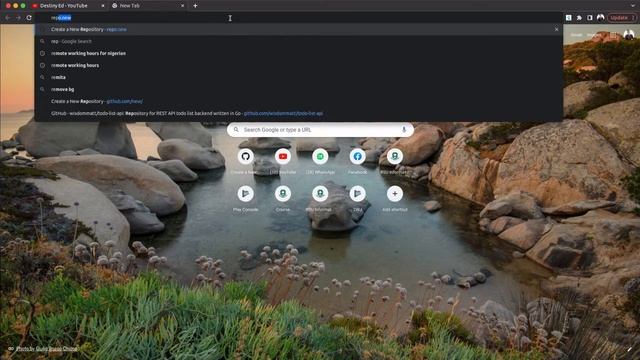The image size is (640, 360).
Task: Open the background photo credit link
Action: 47,349
